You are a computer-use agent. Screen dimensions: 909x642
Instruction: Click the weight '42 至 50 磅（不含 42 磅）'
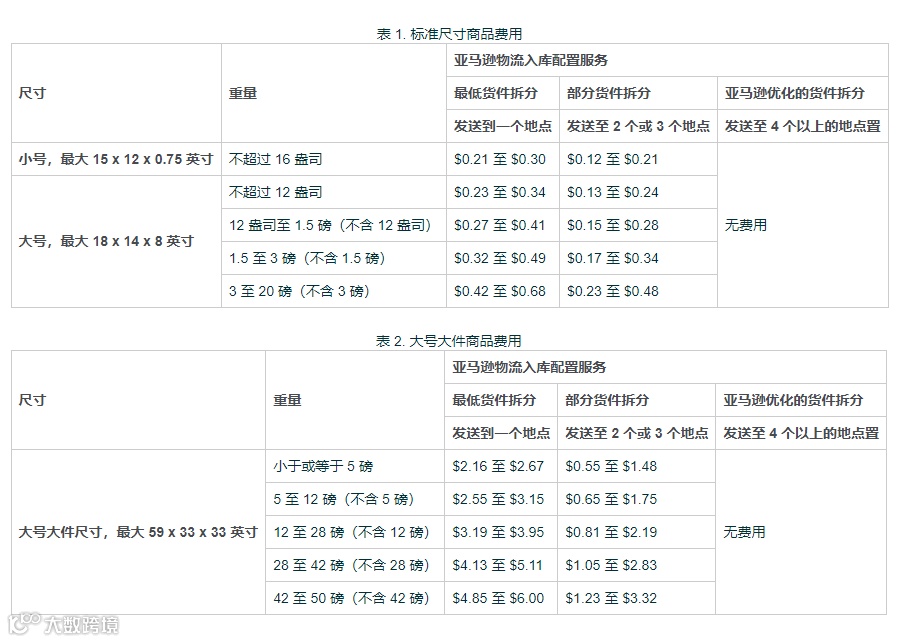pos(351,598)
